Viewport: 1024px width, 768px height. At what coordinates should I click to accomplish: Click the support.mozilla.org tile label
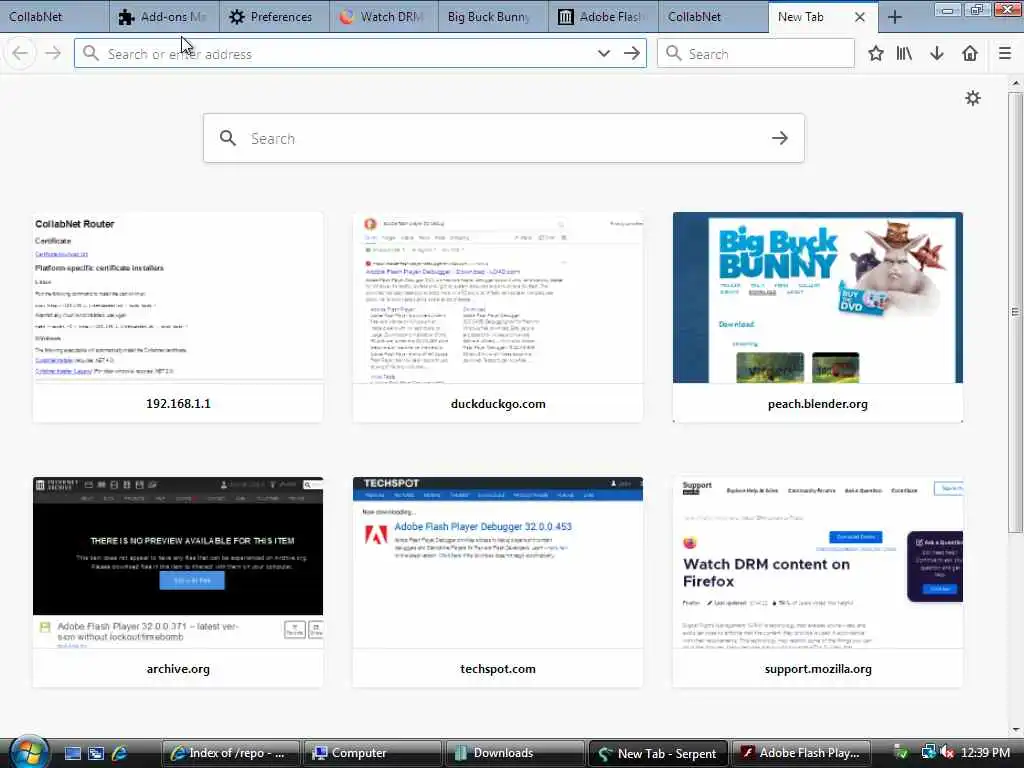818,669
